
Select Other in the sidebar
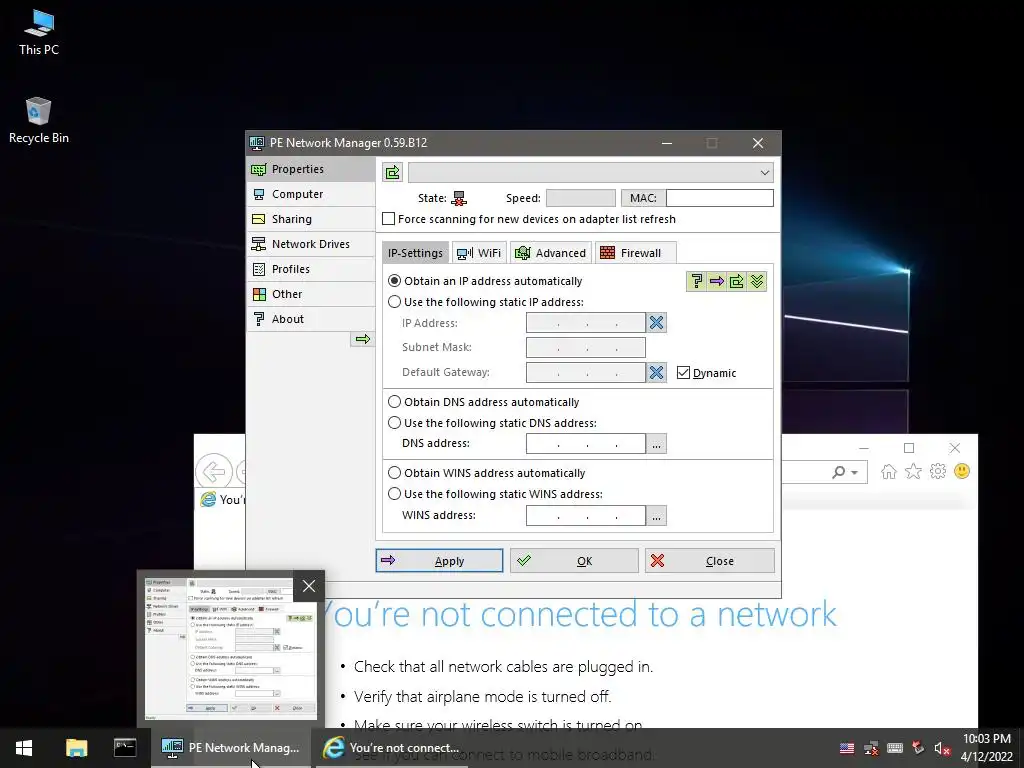click(x=311, y=294)
